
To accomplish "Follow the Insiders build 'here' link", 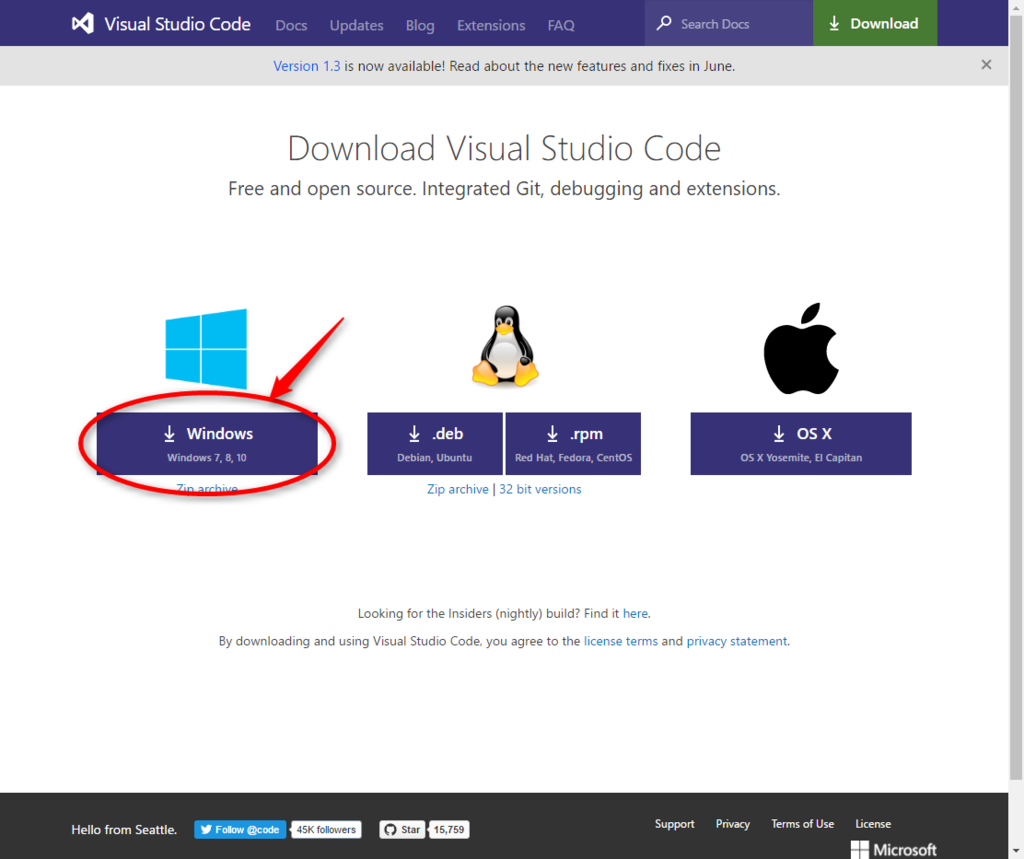I will (635, 613).
